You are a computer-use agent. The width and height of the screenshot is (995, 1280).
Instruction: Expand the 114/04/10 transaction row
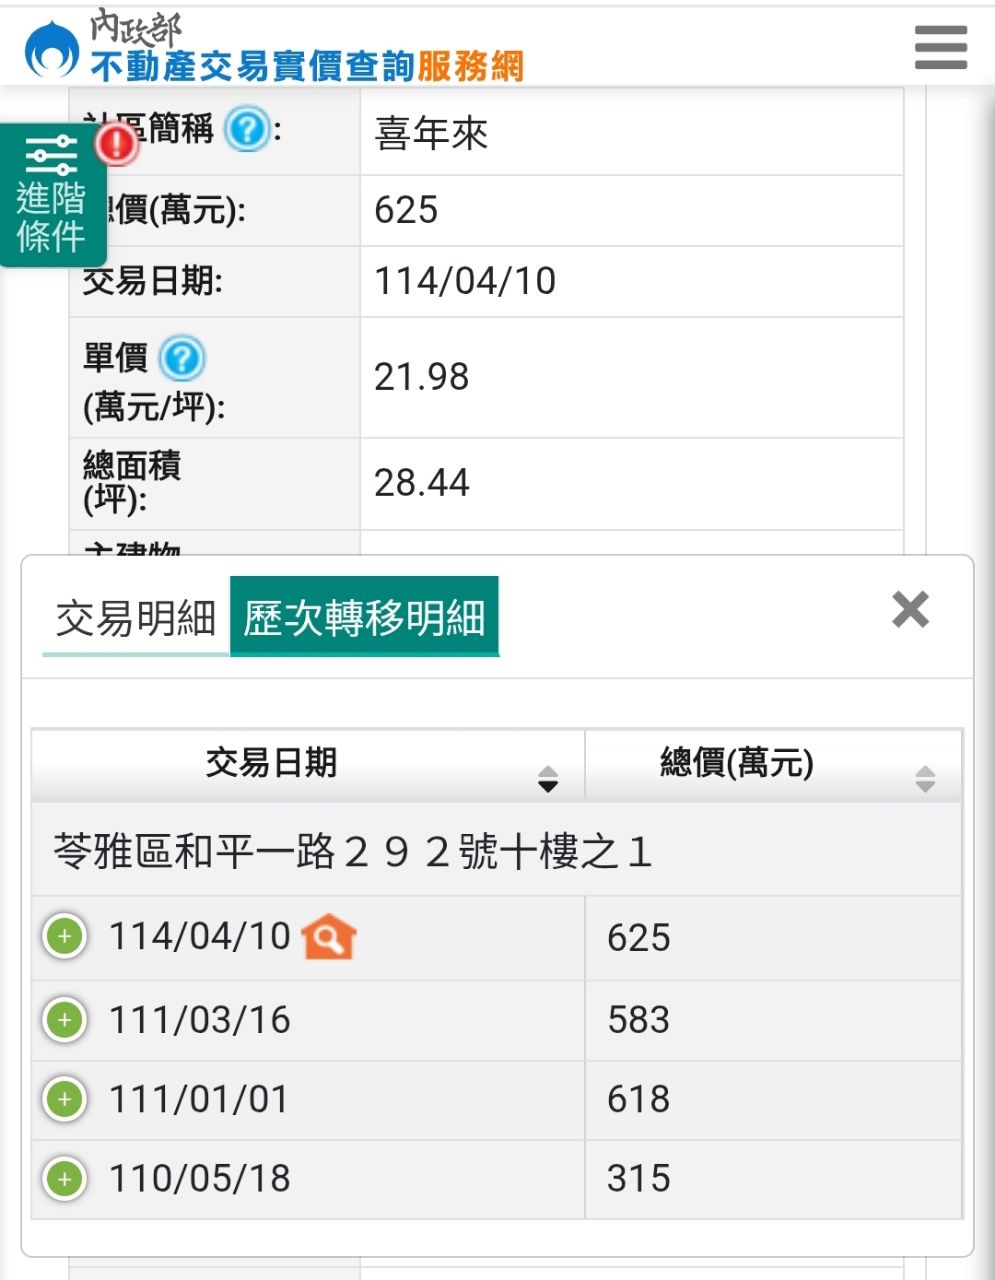(x=65, y=937)
